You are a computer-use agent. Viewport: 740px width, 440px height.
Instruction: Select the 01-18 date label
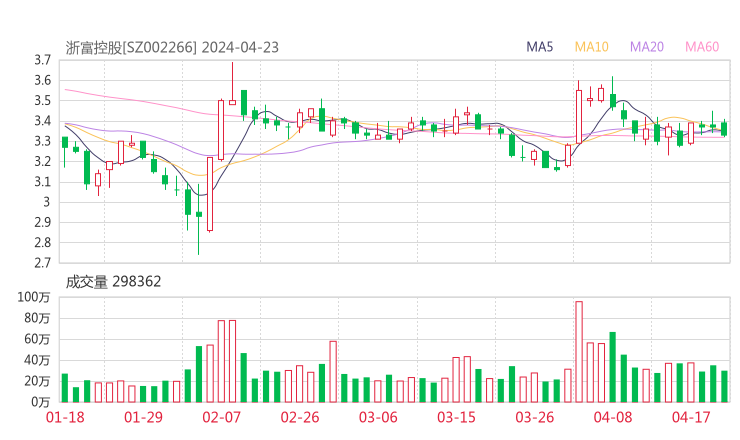tap(65, 417)
